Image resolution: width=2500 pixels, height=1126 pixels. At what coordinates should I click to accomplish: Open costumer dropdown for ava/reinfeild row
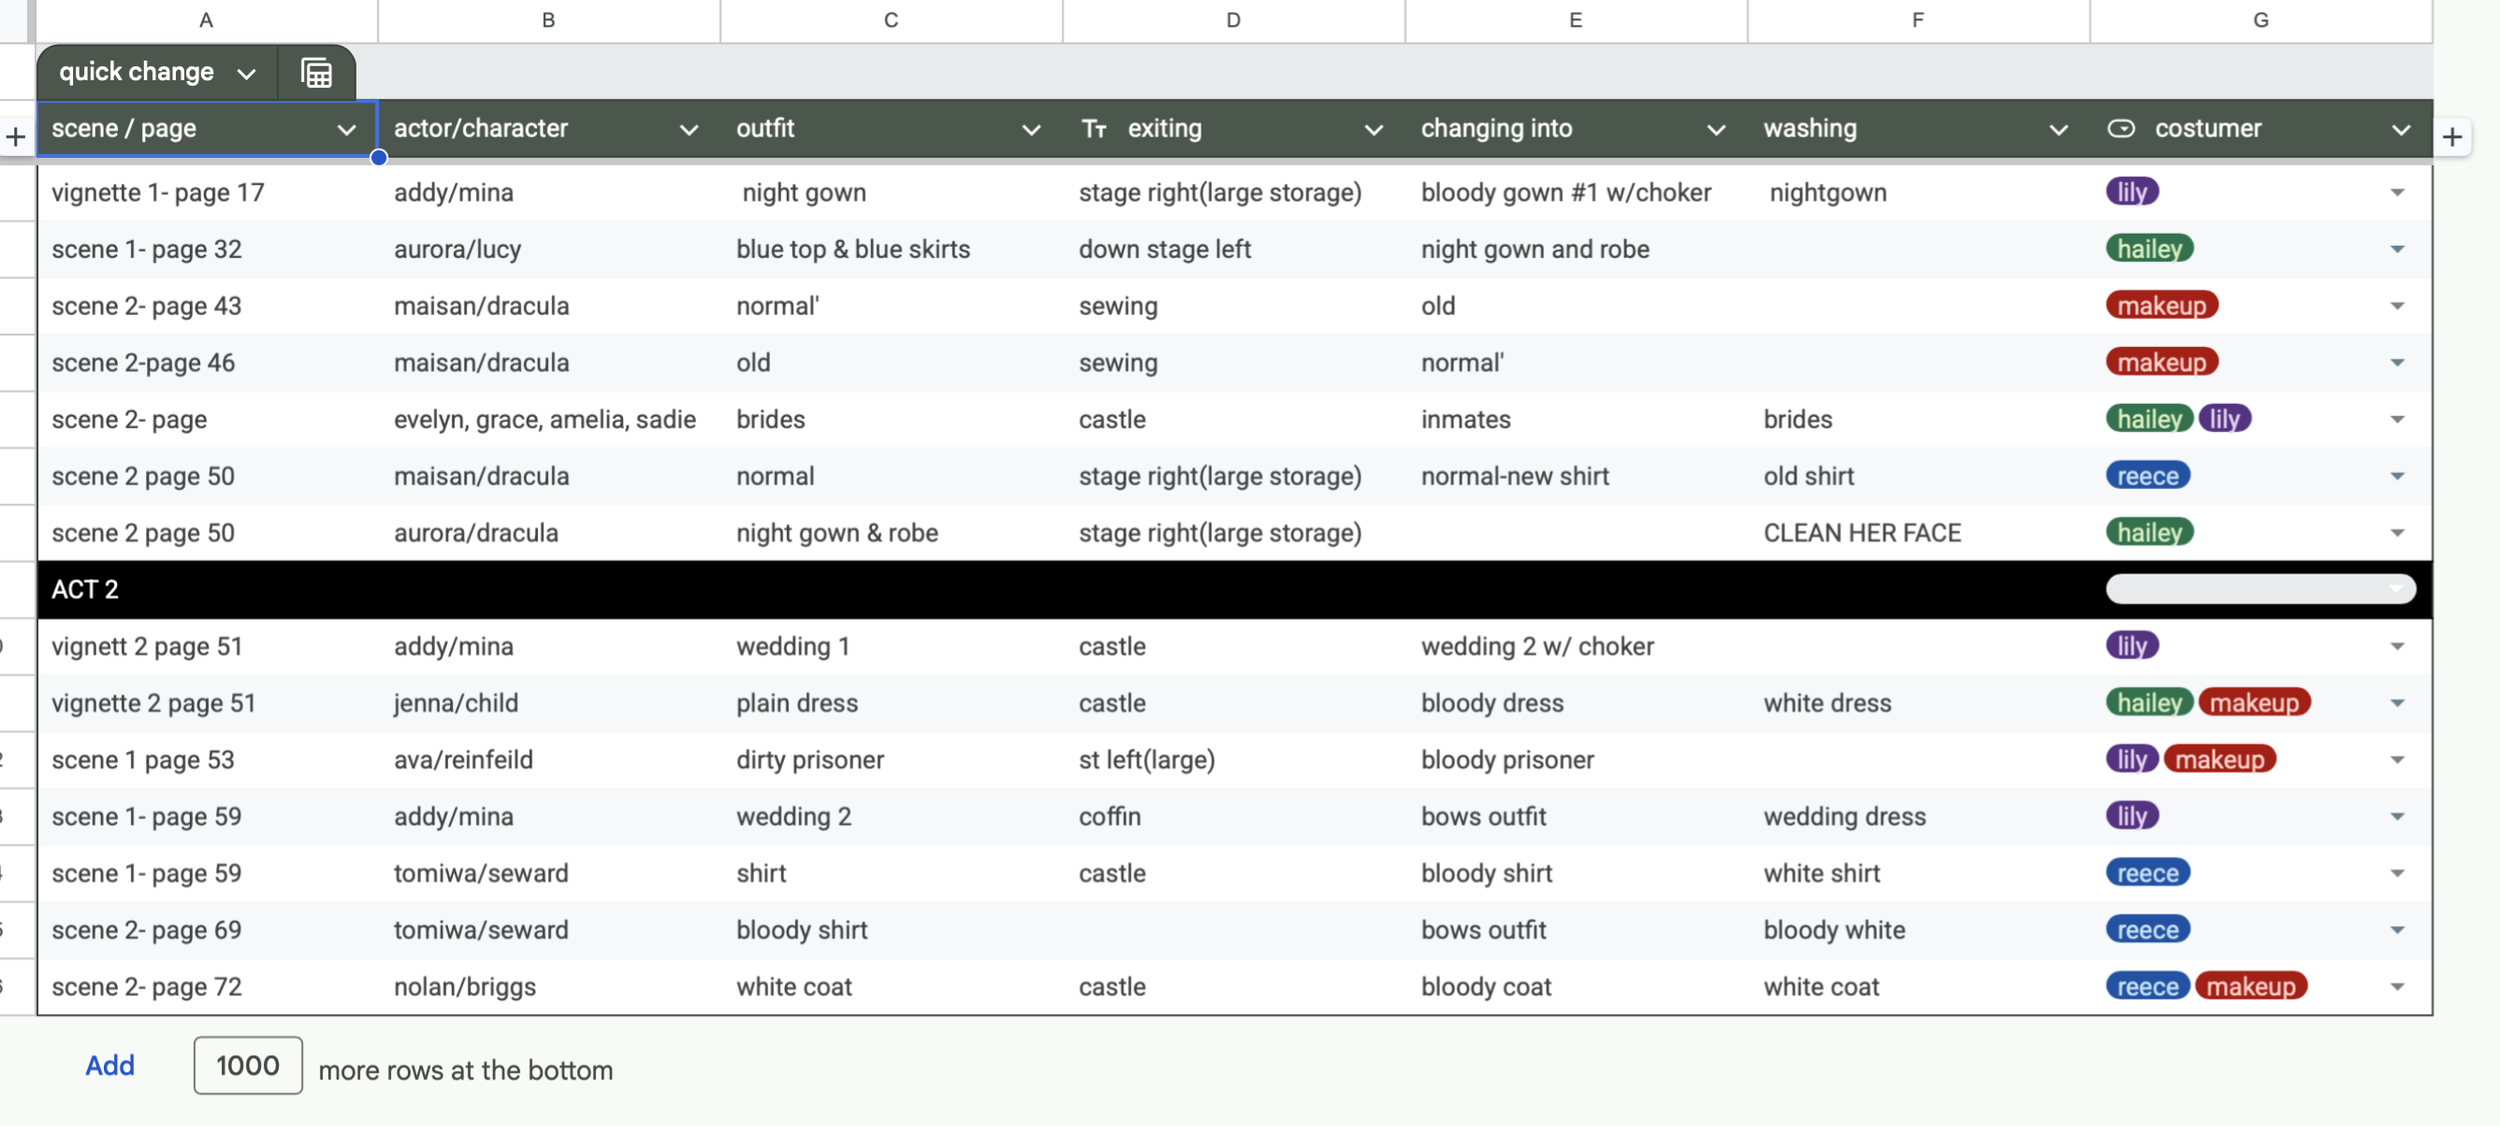(2397, 760)
